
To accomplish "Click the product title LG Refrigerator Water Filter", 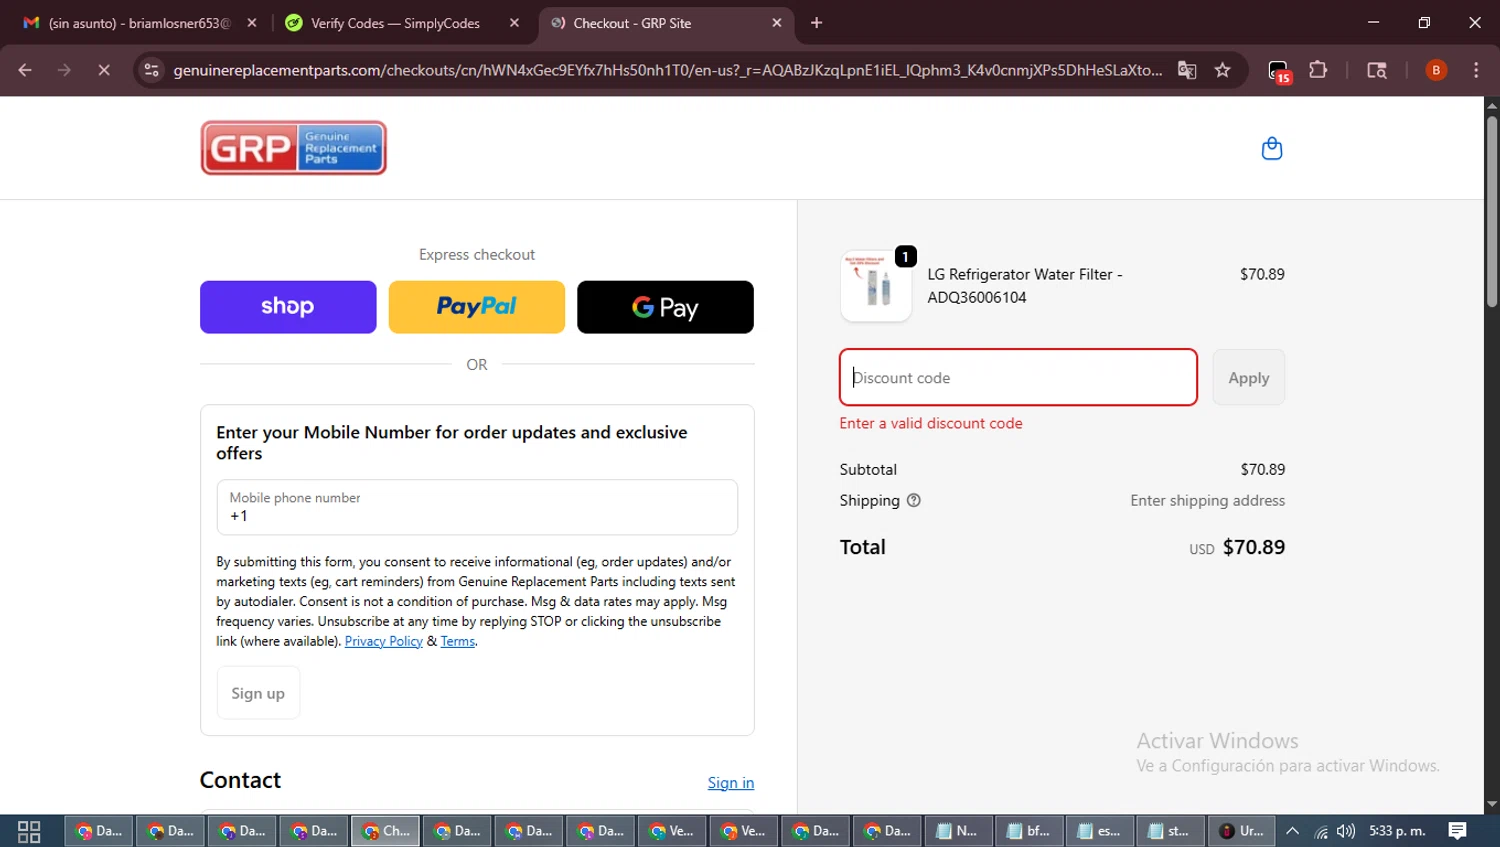I will 1025,286.
